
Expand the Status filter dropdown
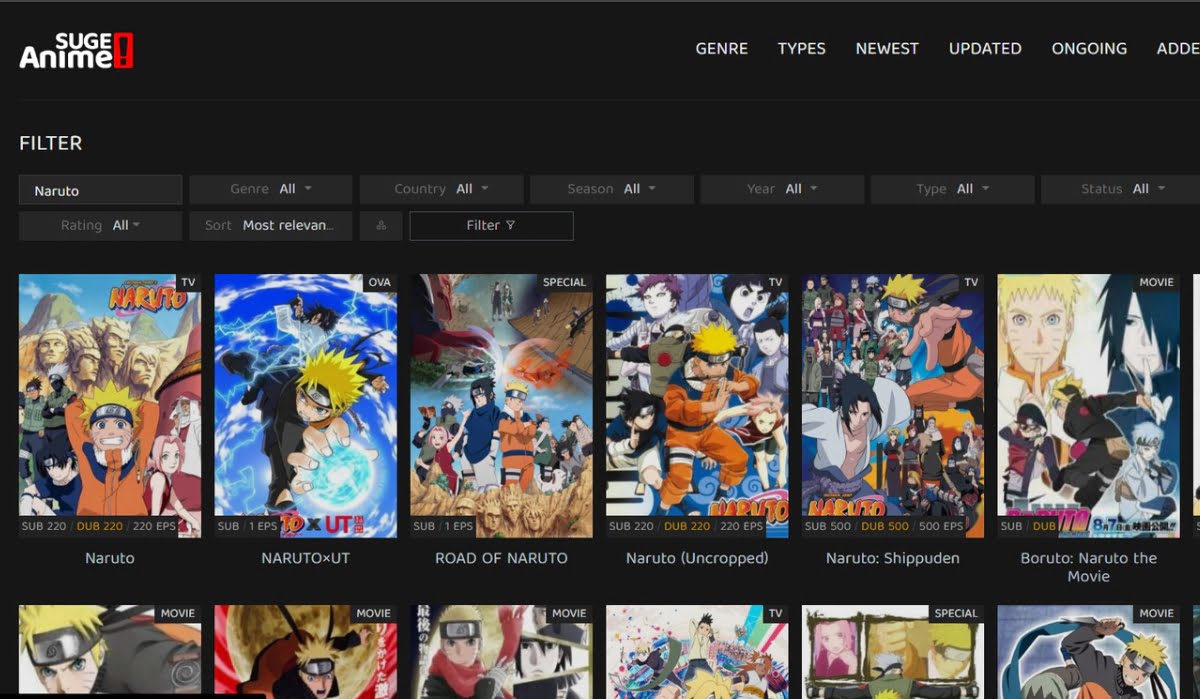(x=1120, y=189)
